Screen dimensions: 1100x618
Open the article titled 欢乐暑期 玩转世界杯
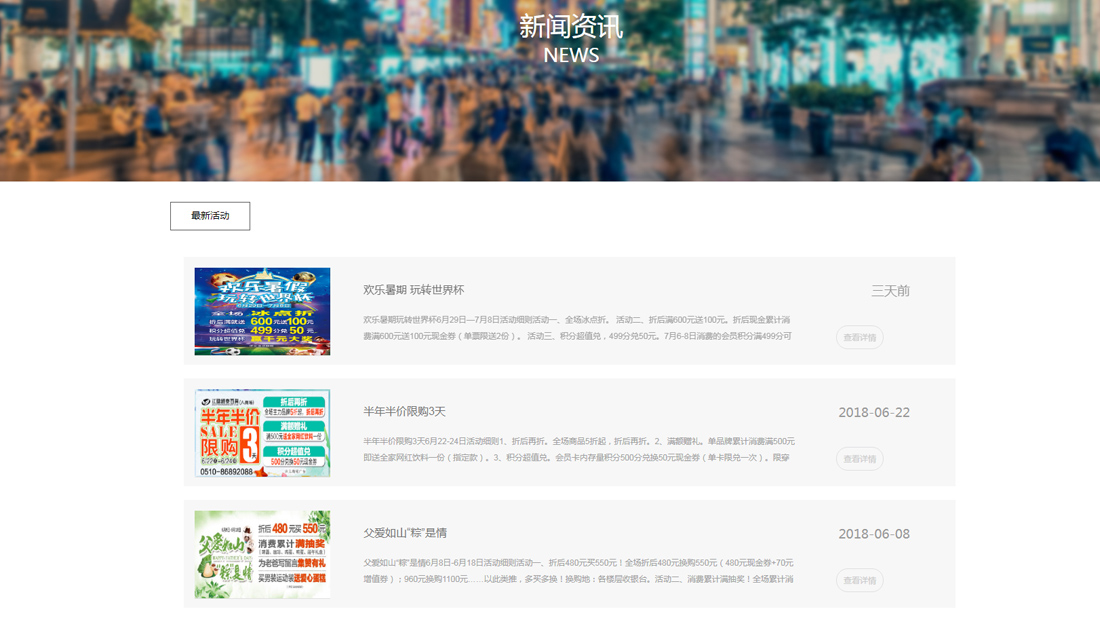[x=413, y=290]
